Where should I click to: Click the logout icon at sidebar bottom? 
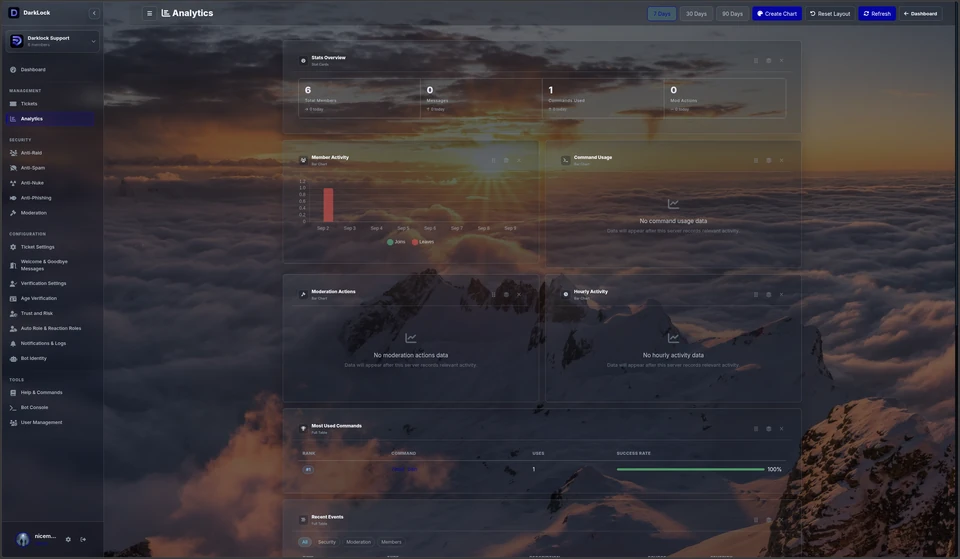click(83, 539)
